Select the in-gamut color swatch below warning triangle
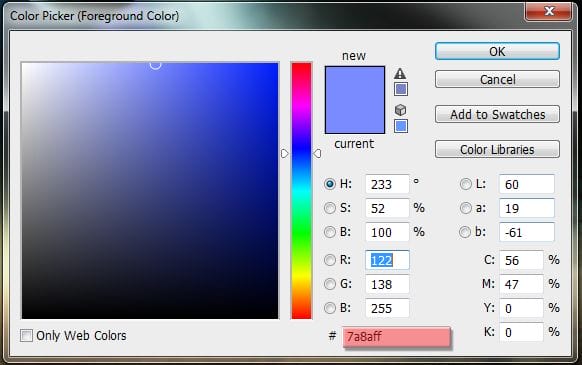 (x=401, y=89)
